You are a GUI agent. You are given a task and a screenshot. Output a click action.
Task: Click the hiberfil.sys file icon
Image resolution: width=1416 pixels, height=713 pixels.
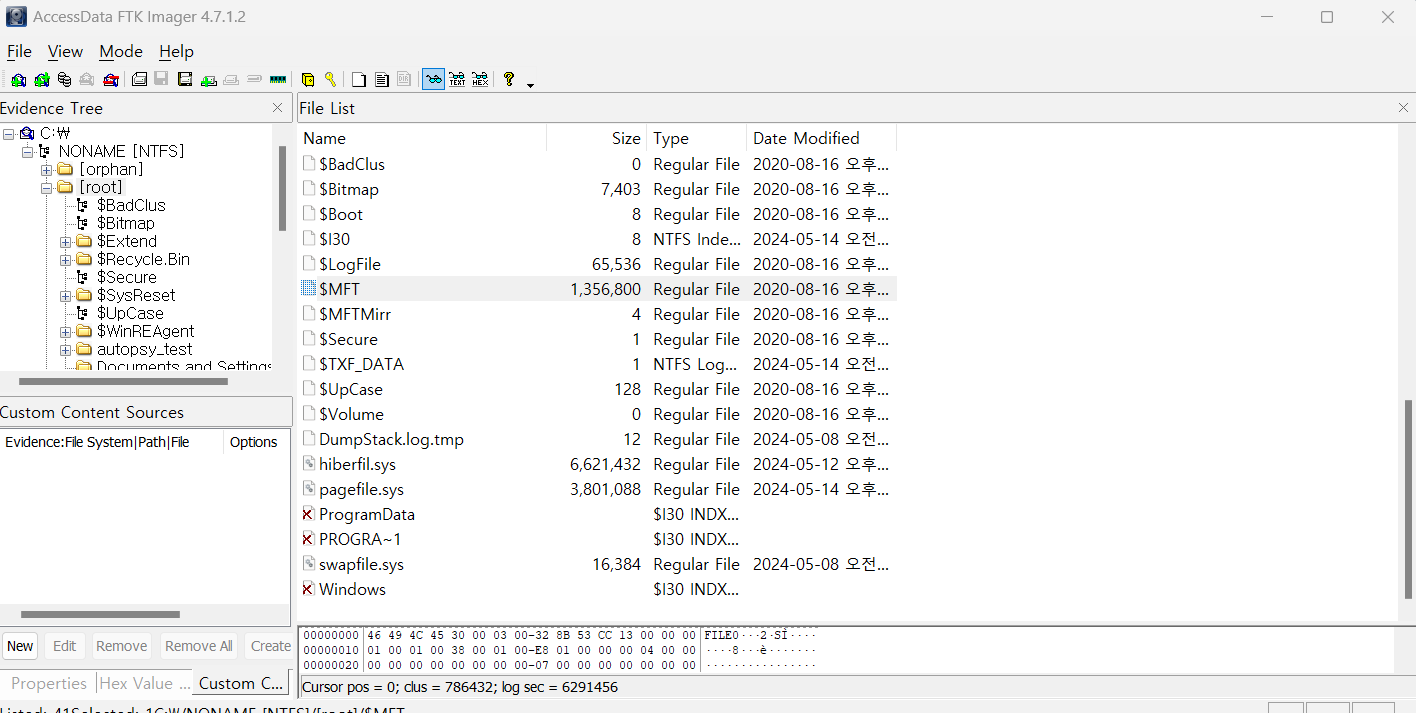(309, 464)
